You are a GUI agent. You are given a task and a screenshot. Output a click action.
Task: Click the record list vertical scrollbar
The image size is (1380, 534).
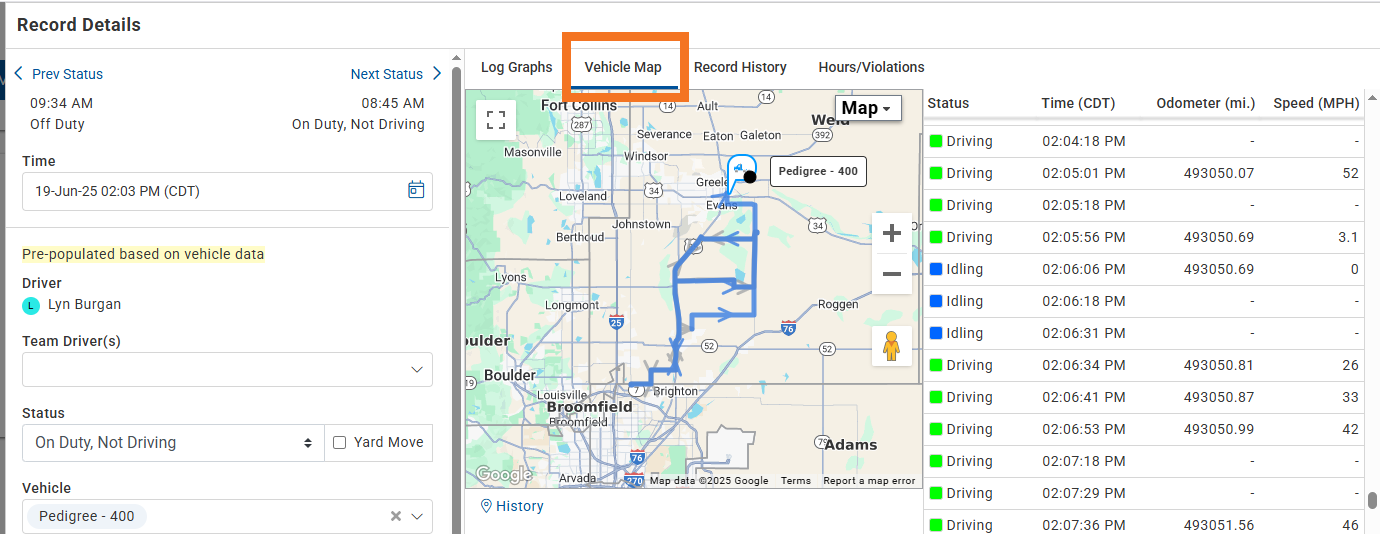[1373, 499]
